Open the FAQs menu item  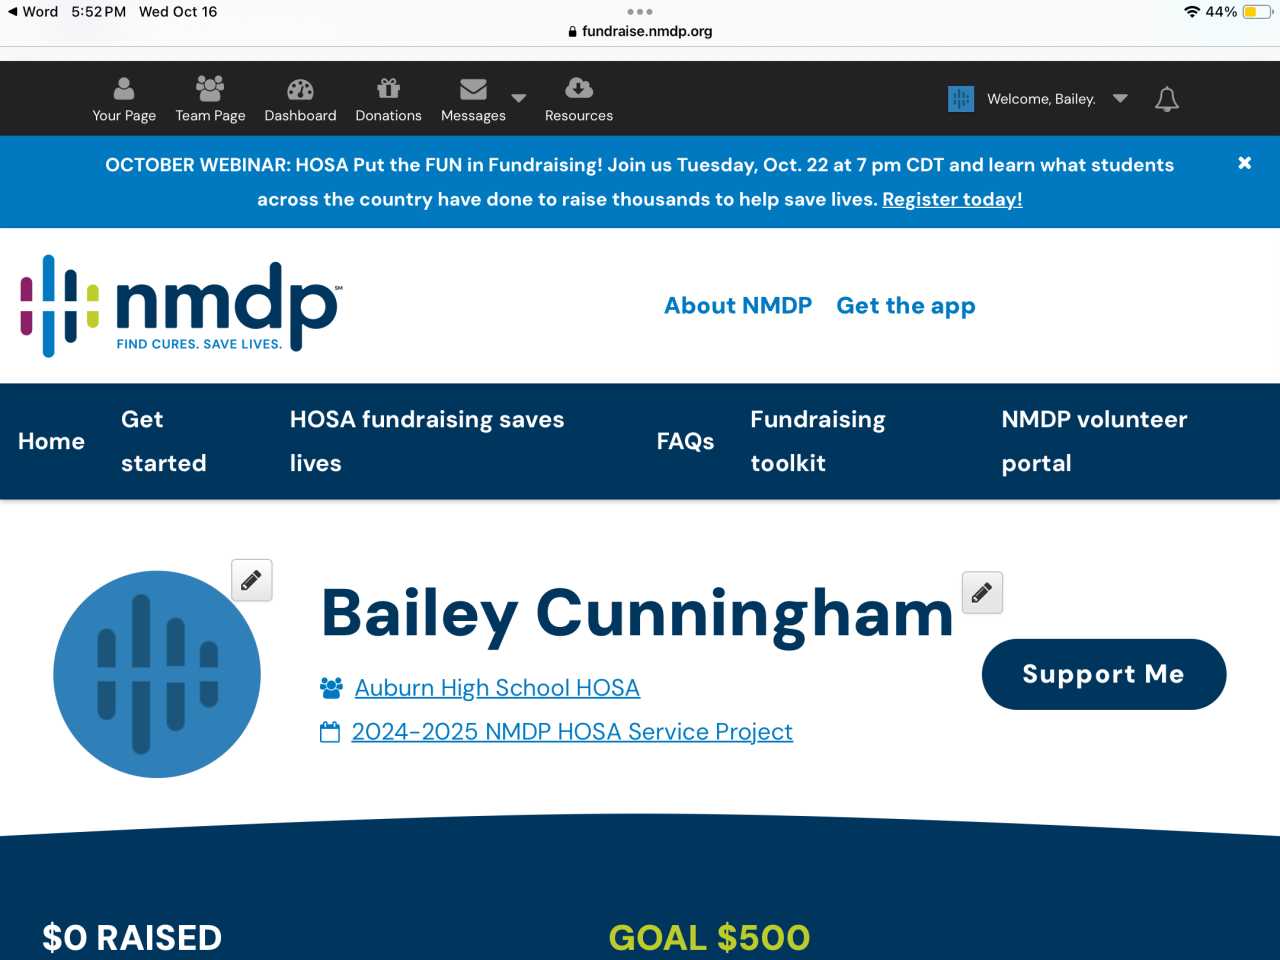click(685, 441)
